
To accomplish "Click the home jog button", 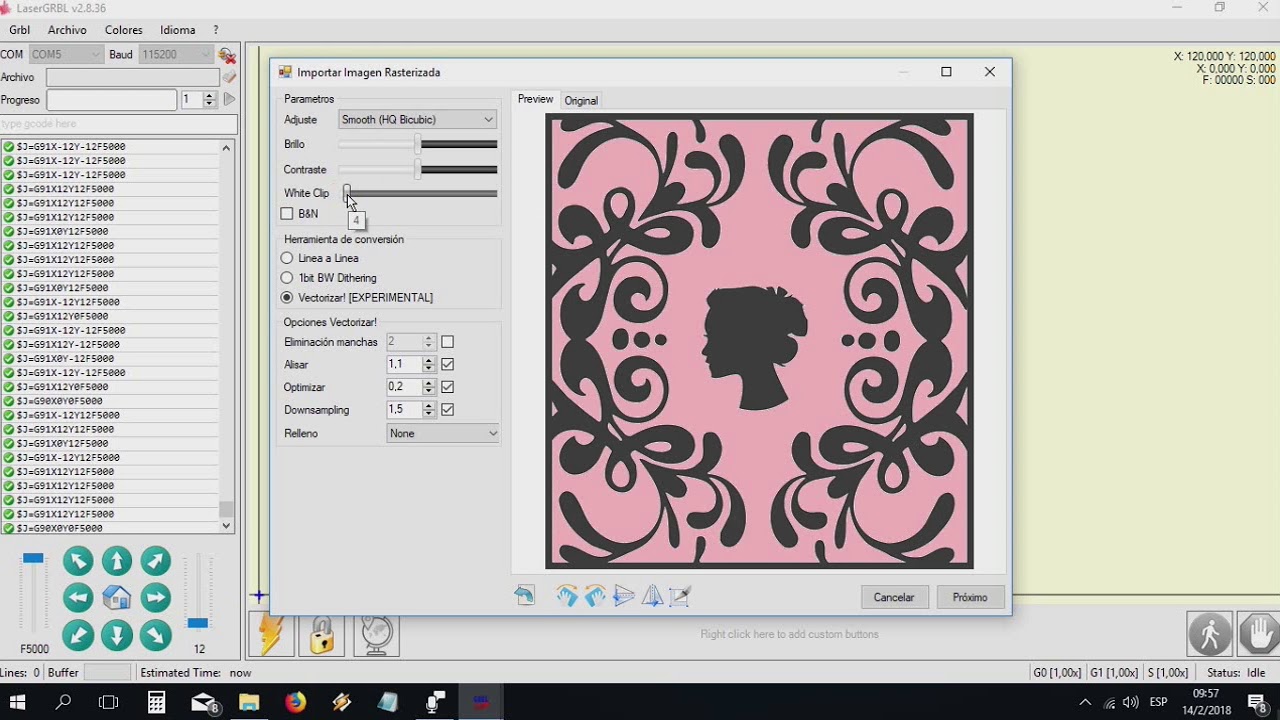I will (x=117, y=598).
